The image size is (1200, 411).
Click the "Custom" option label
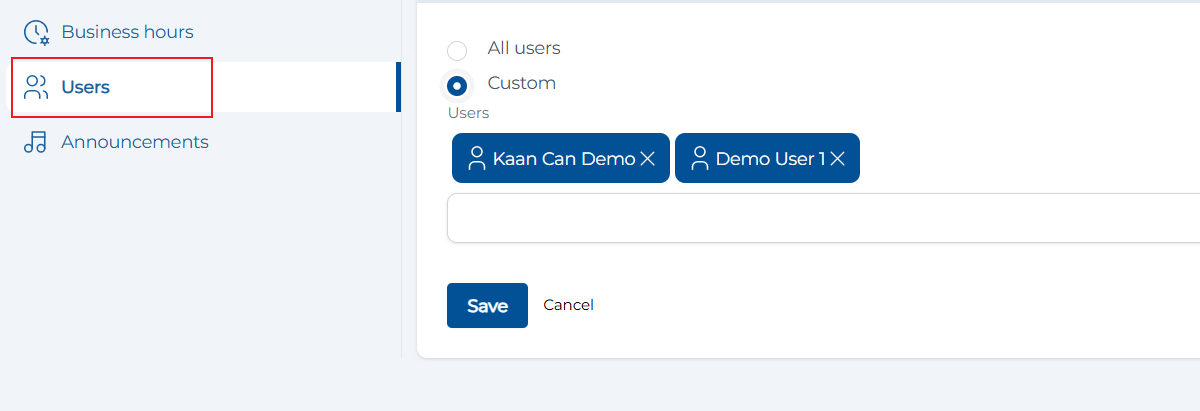tap(521, 83)
